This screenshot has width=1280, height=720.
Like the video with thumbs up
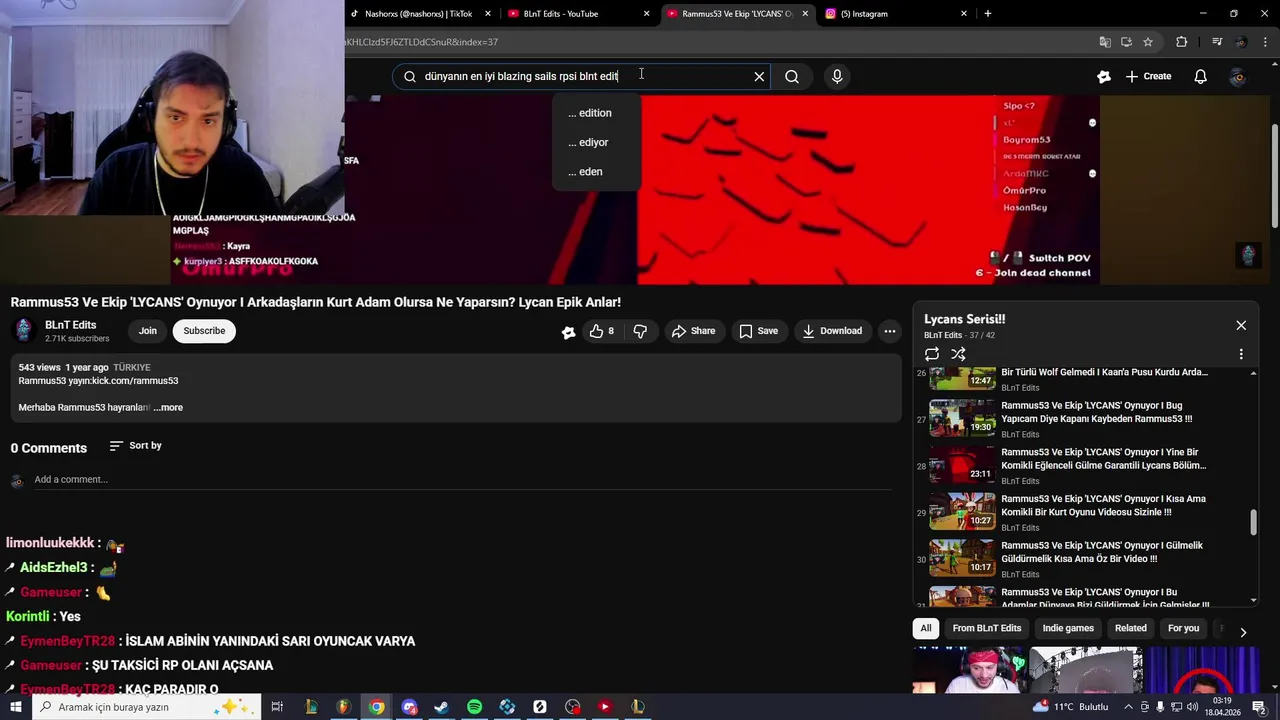coord(602,331)
